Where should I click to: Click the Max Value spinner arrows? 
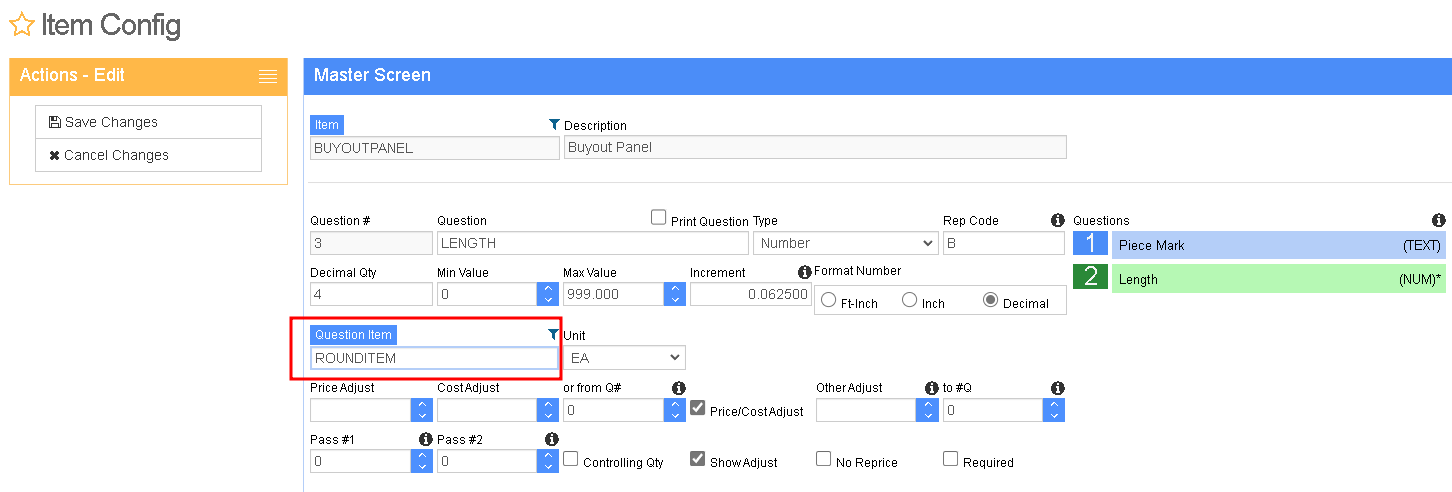click(x=674, y=294)
